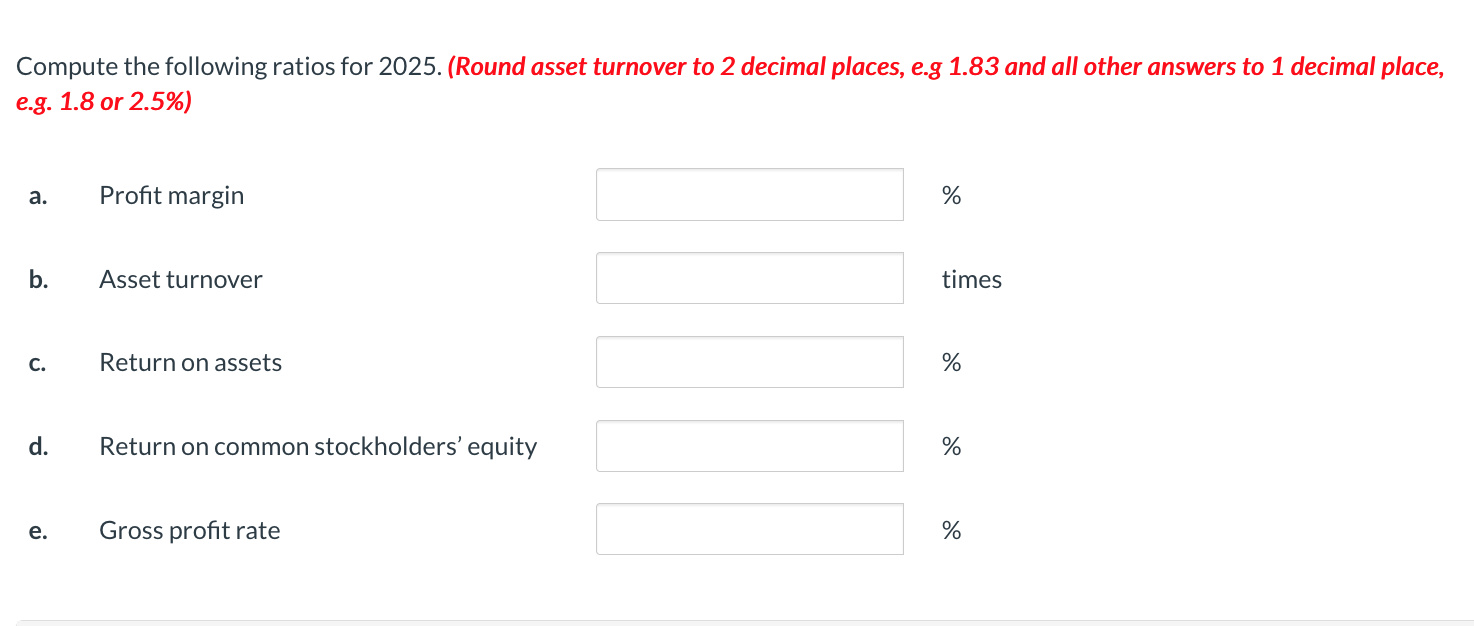1474x626 pixels.
Task: Click the letter e row marker
Action: click(x=37, y=532)
